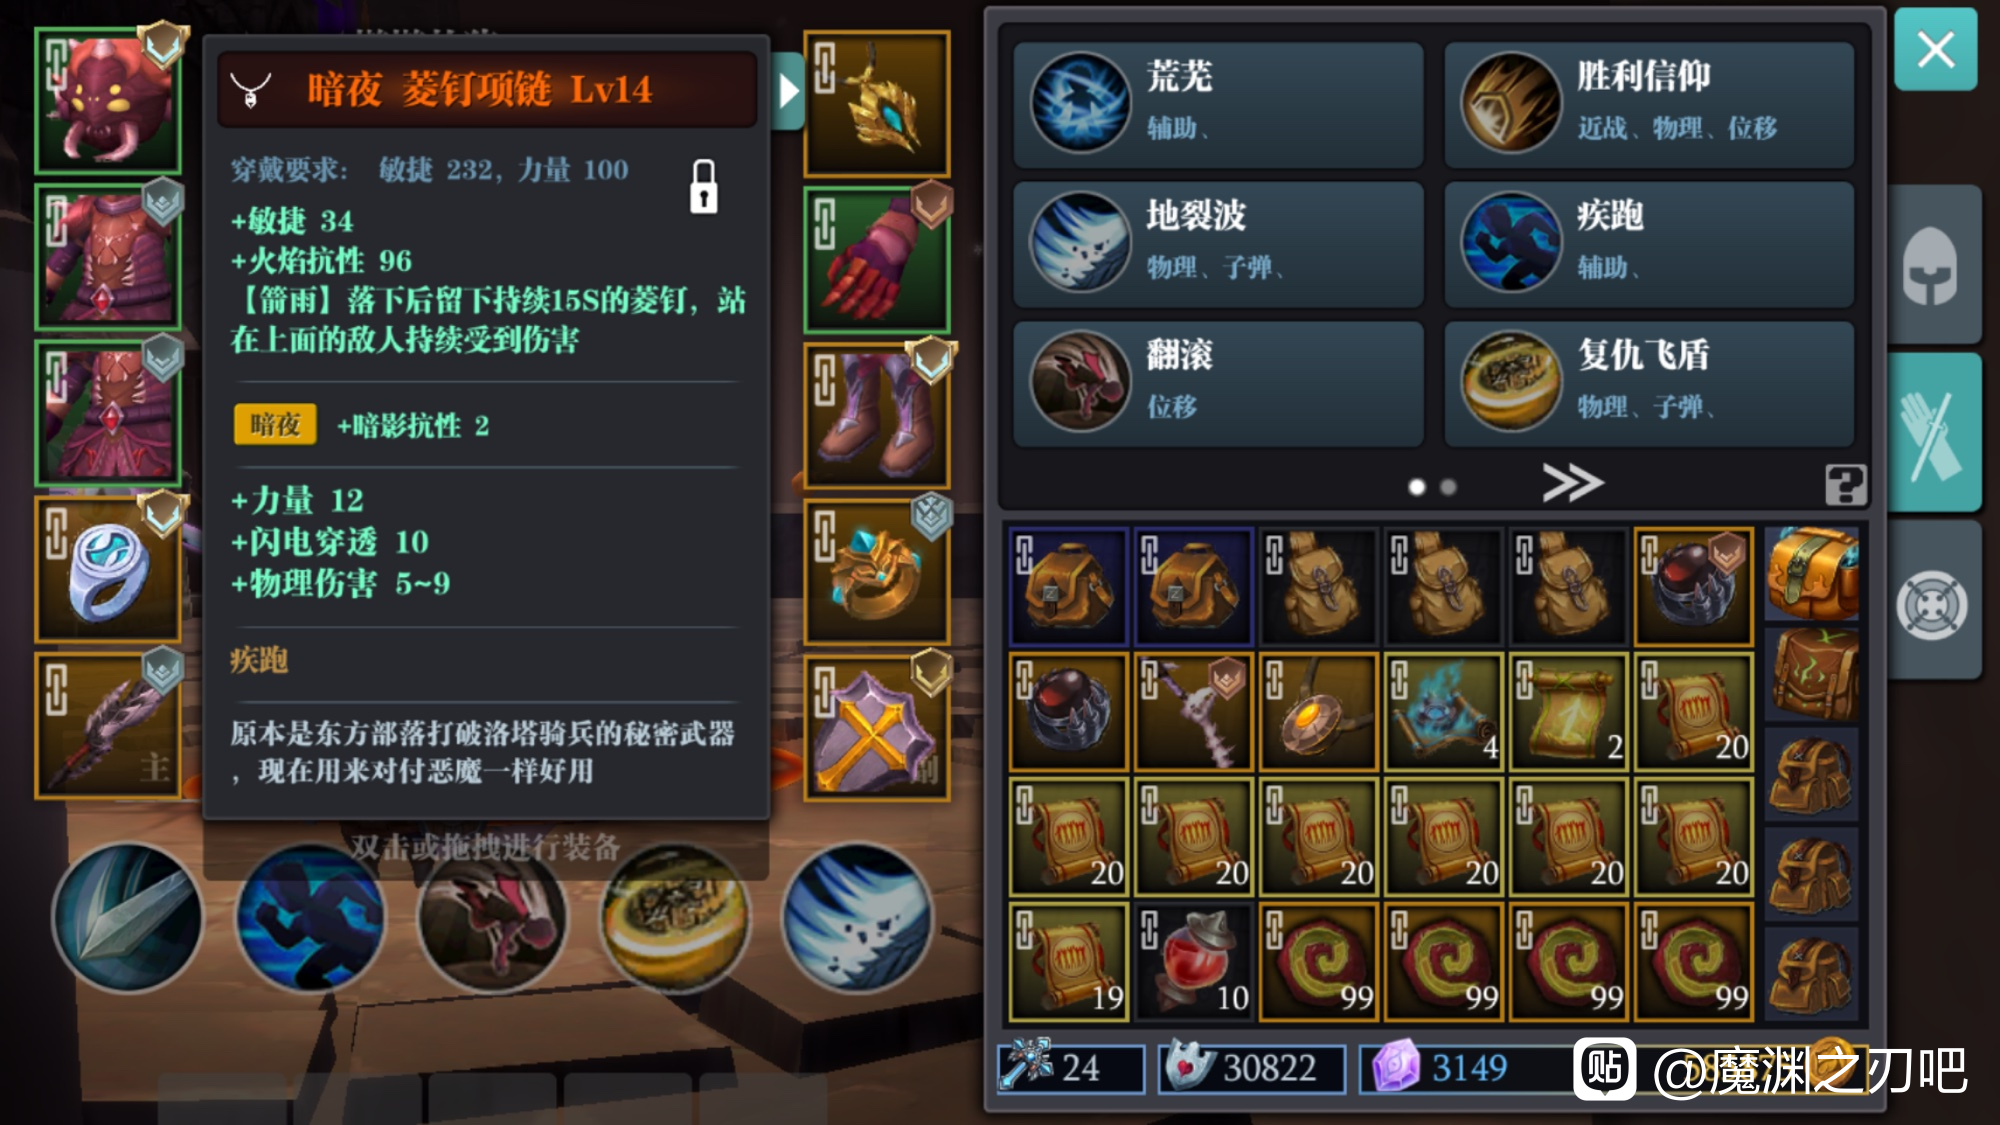Viewport: 2000px width, 1125px height.
Task: Pick the 复仇飞盾 skill
Action: 1648,384
